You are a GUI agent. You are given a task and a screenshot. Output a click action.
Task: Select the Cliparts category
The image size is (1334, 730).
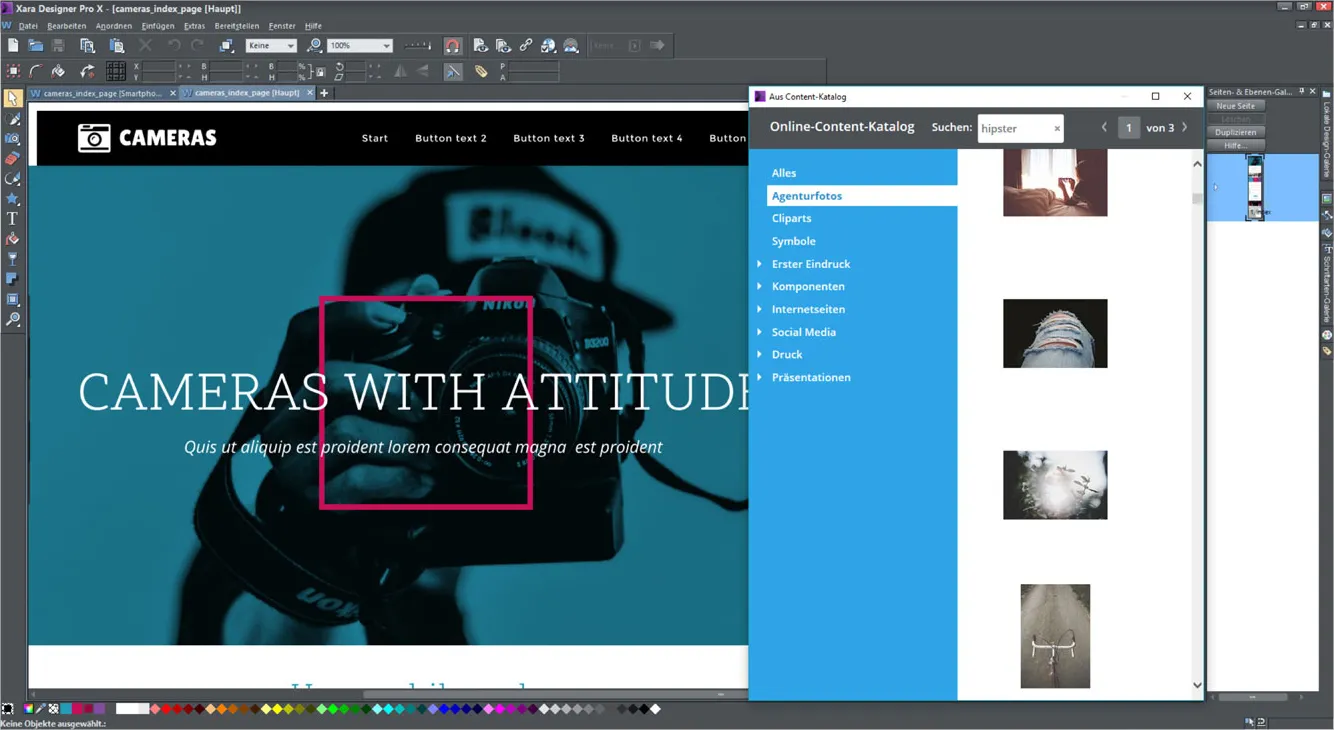(791, 218)
